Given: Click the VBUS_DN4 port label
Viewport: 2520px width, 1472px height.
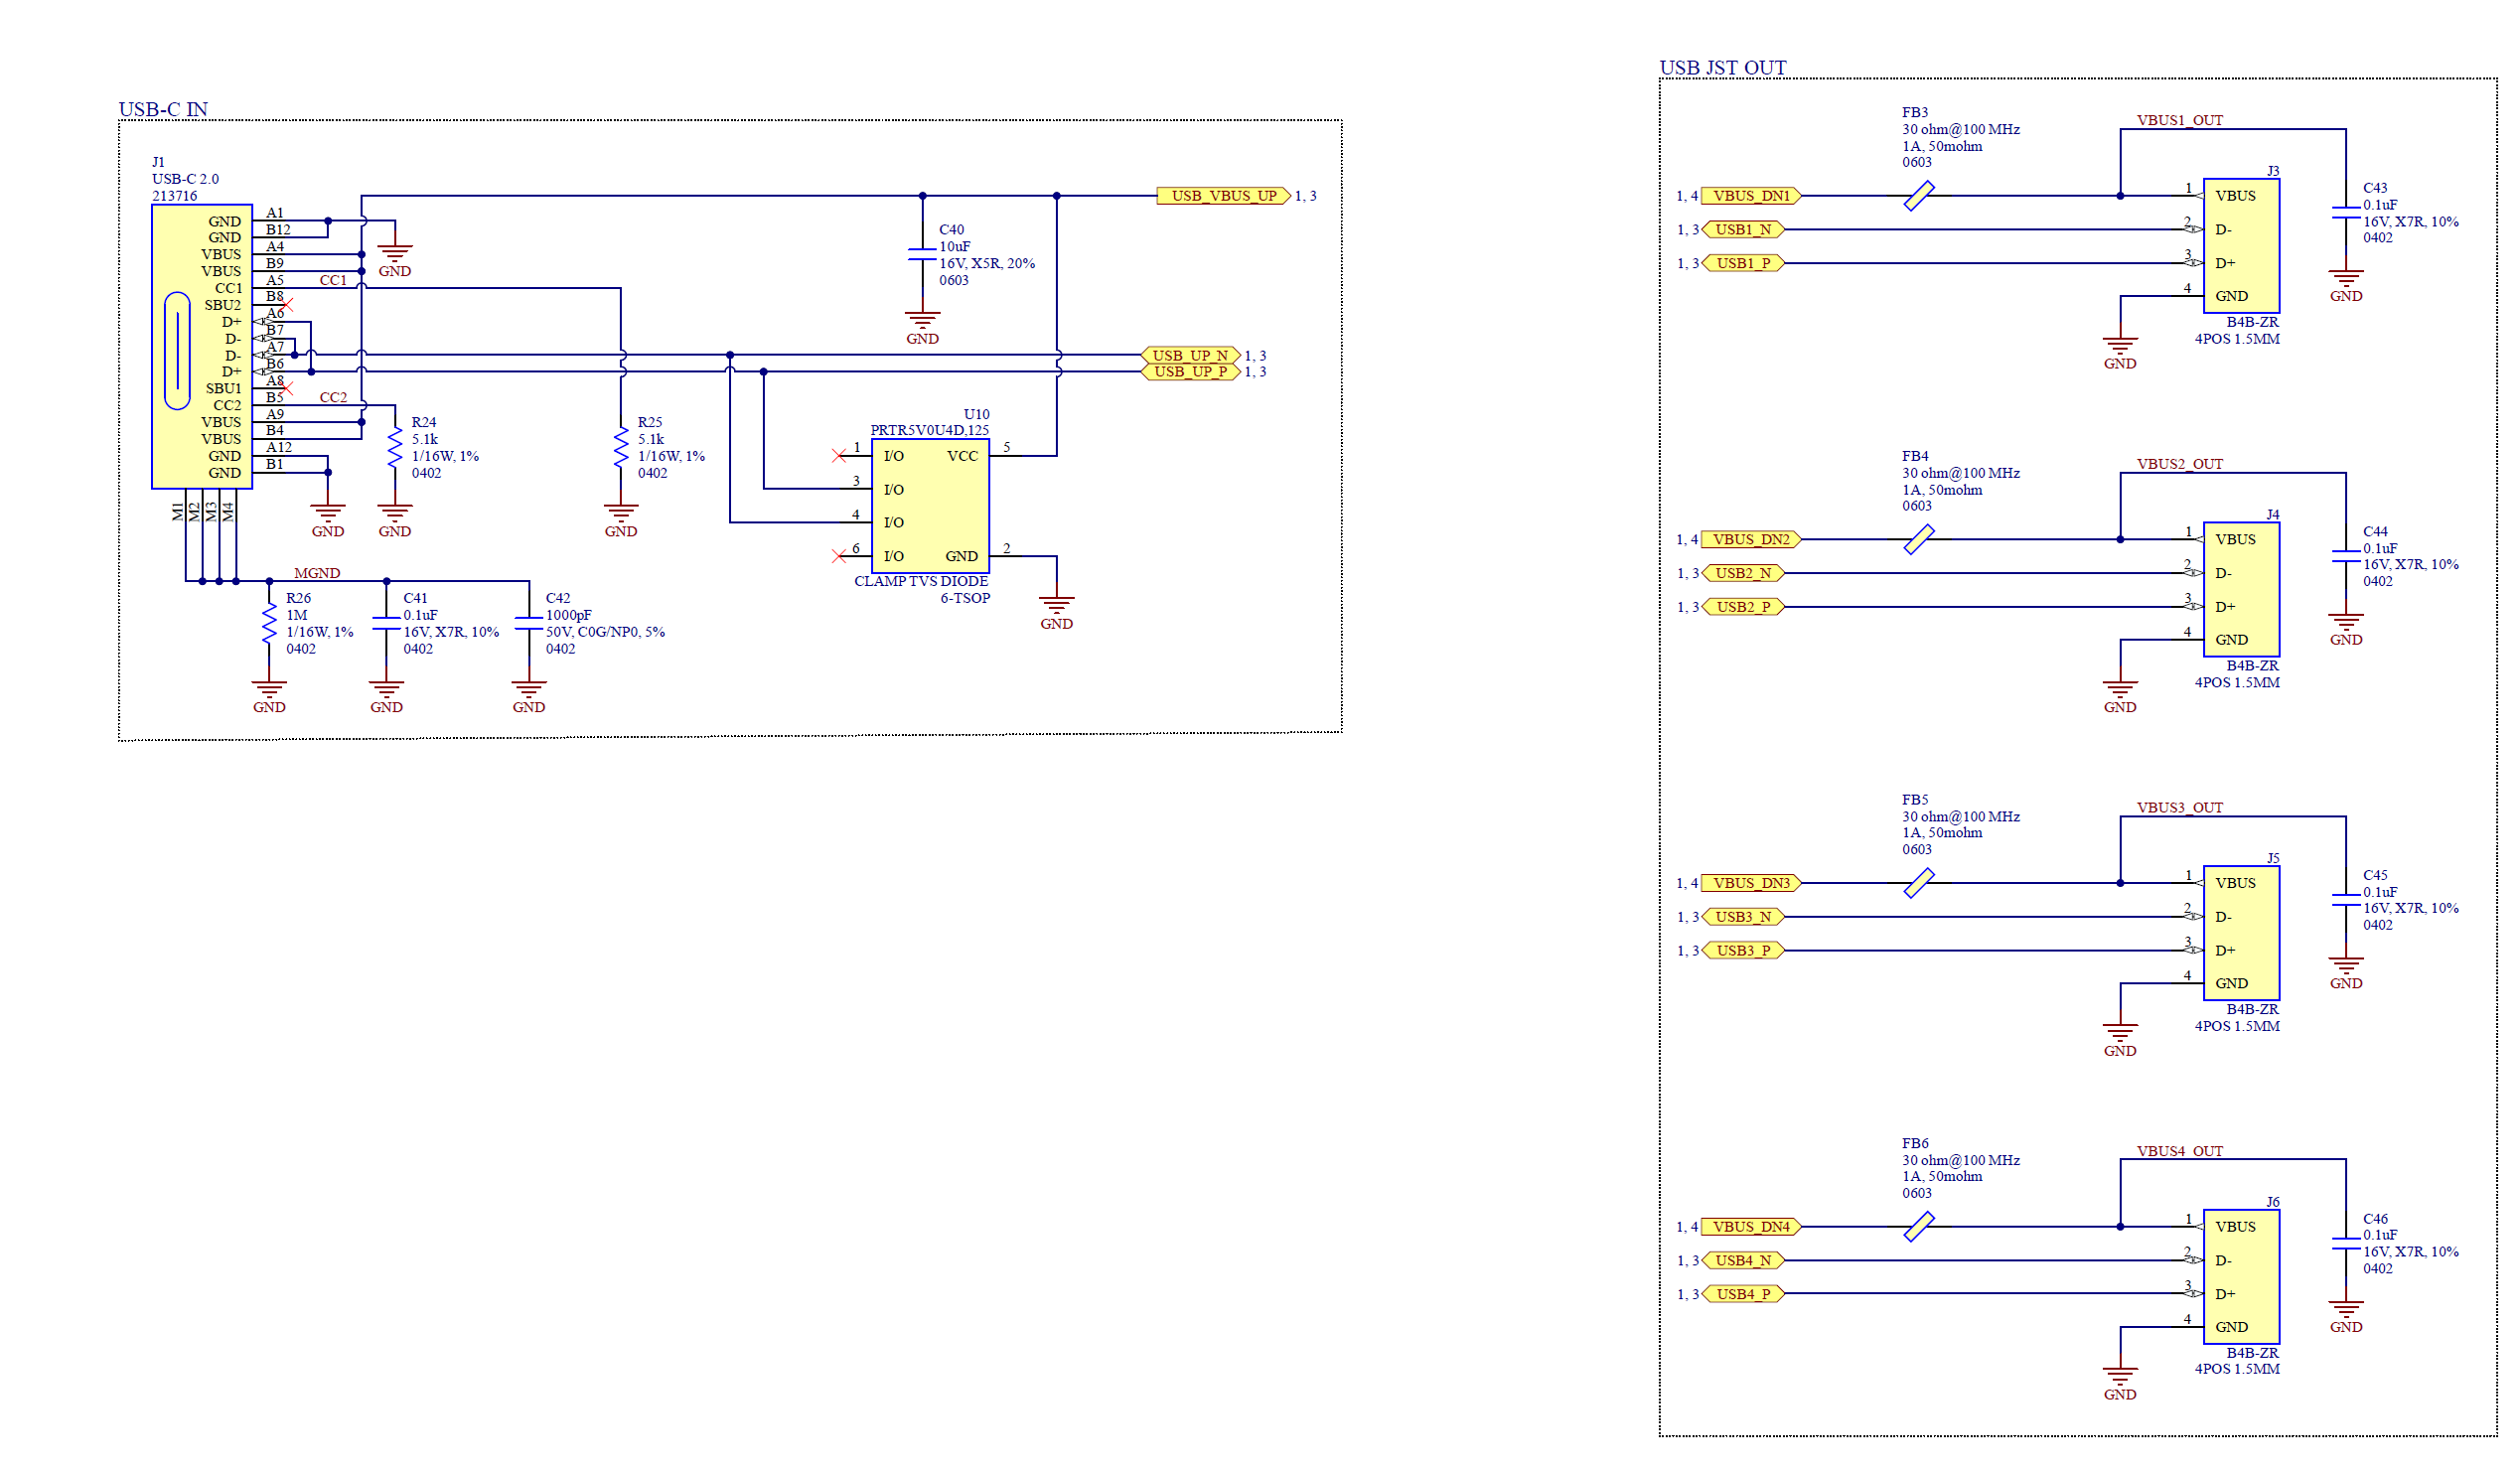Looking at the screenshot, I should [1751, 1227].
